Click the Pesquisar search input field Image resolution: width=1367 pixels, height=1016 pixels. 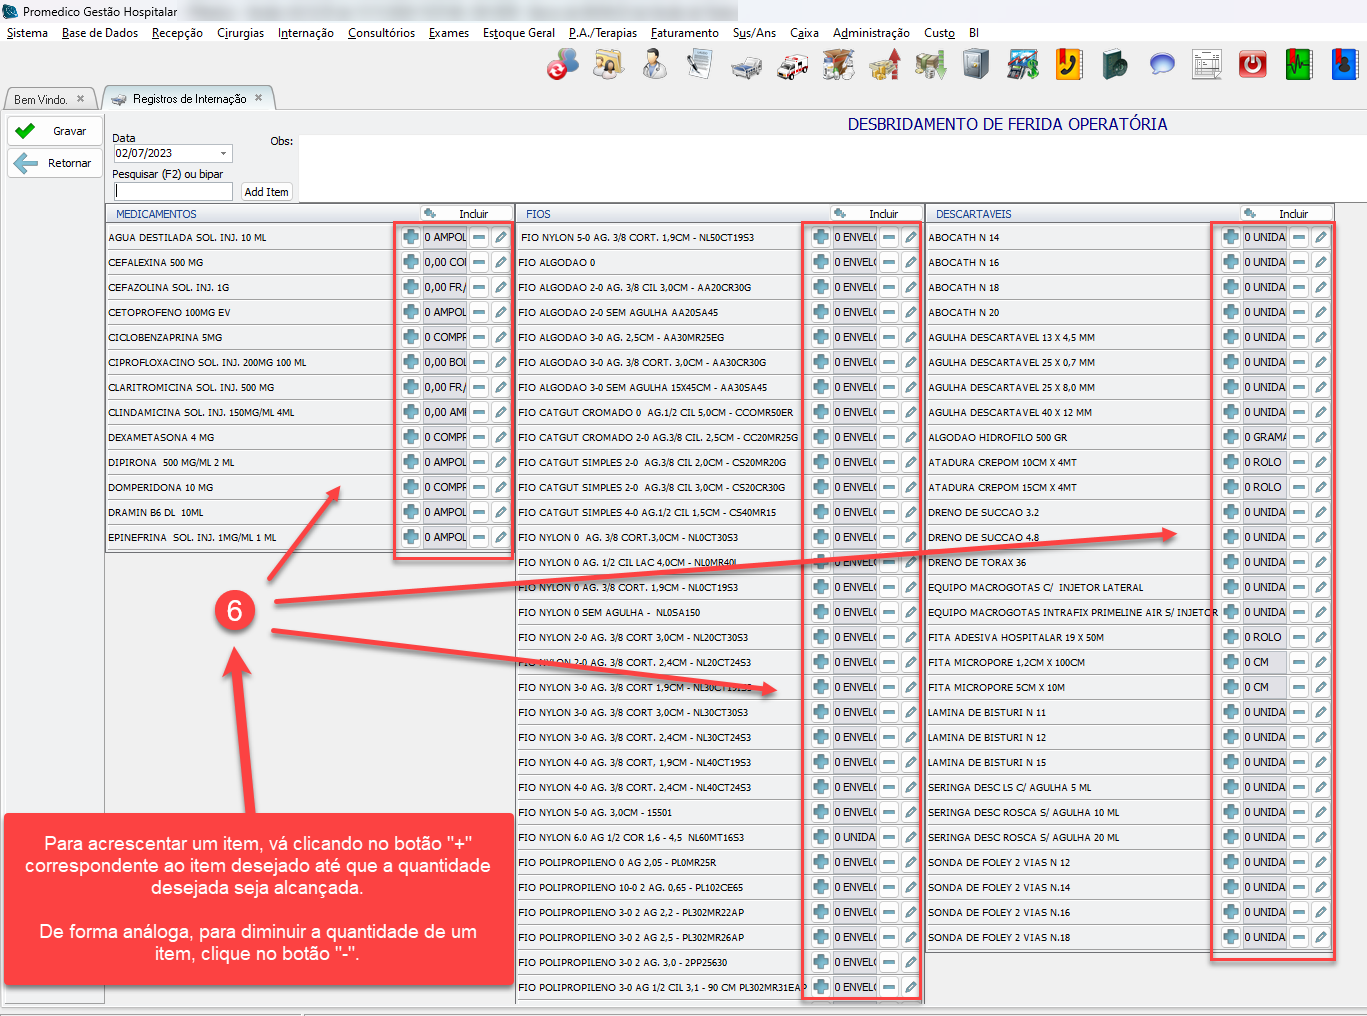[x=173, y=191]
